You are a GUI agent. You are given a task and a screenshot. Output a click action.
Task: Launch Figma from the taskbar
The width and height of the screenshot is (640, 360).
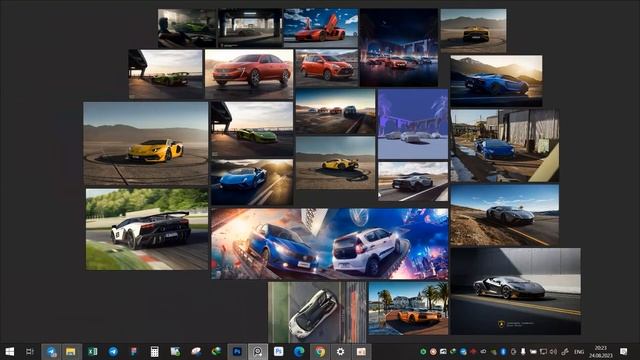pyautogui.click(x=134, y=351)
